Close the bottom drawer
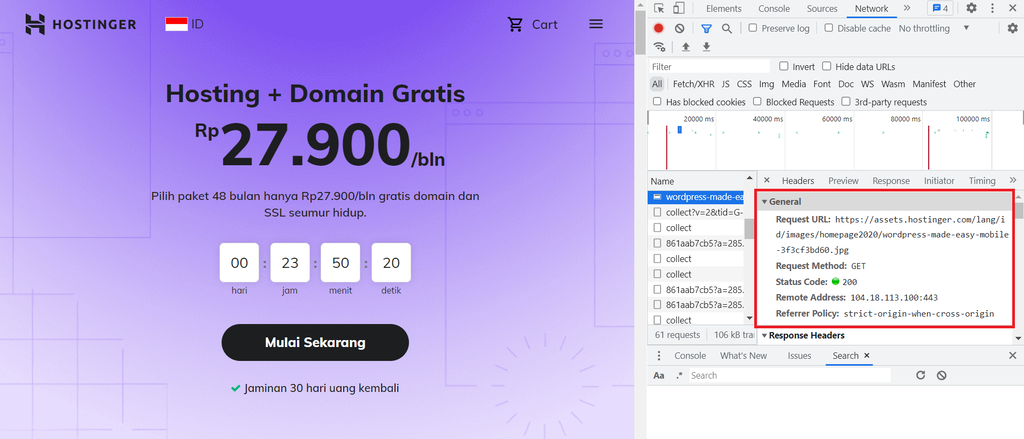This screenshot has height=439, width=1024. click(x=1012, y=355)
